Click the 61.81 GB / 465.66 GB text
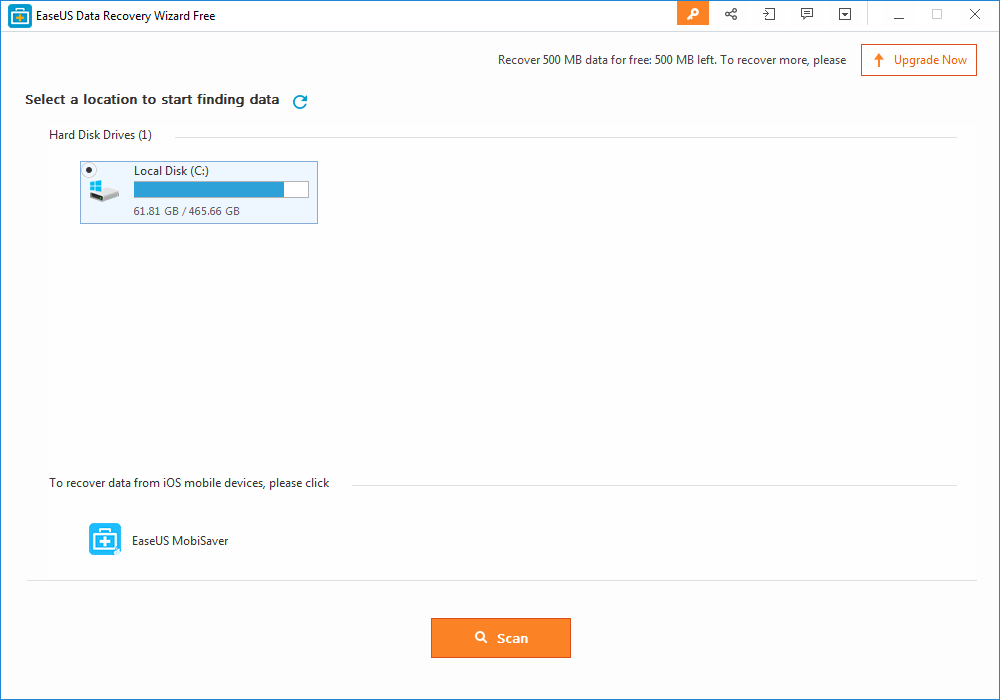 click(187, 211)
